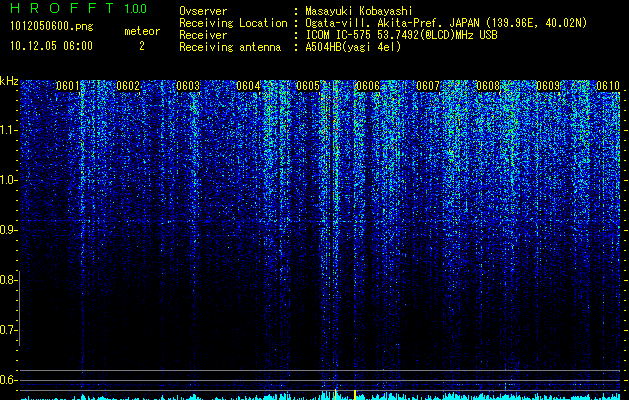629x400 pixels.
Task: Select the 0.9 frequency tick label
Action: click(x=8, y=230)
